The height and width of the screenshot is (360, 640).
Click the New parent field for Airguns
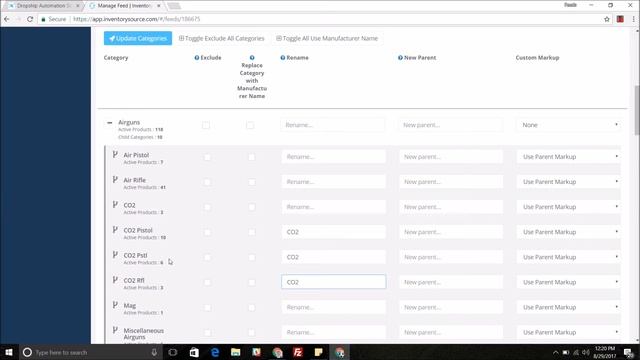click(x=451, y=125)
